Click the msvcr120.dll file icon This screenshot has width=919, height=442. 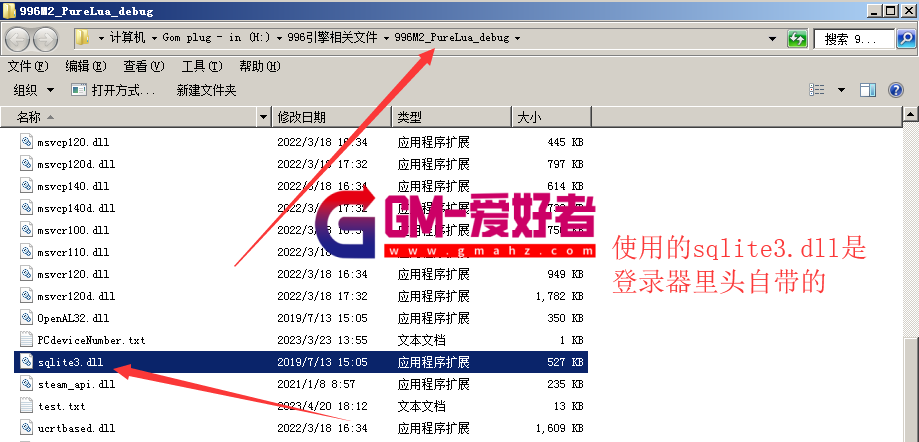tap(26, 274)
